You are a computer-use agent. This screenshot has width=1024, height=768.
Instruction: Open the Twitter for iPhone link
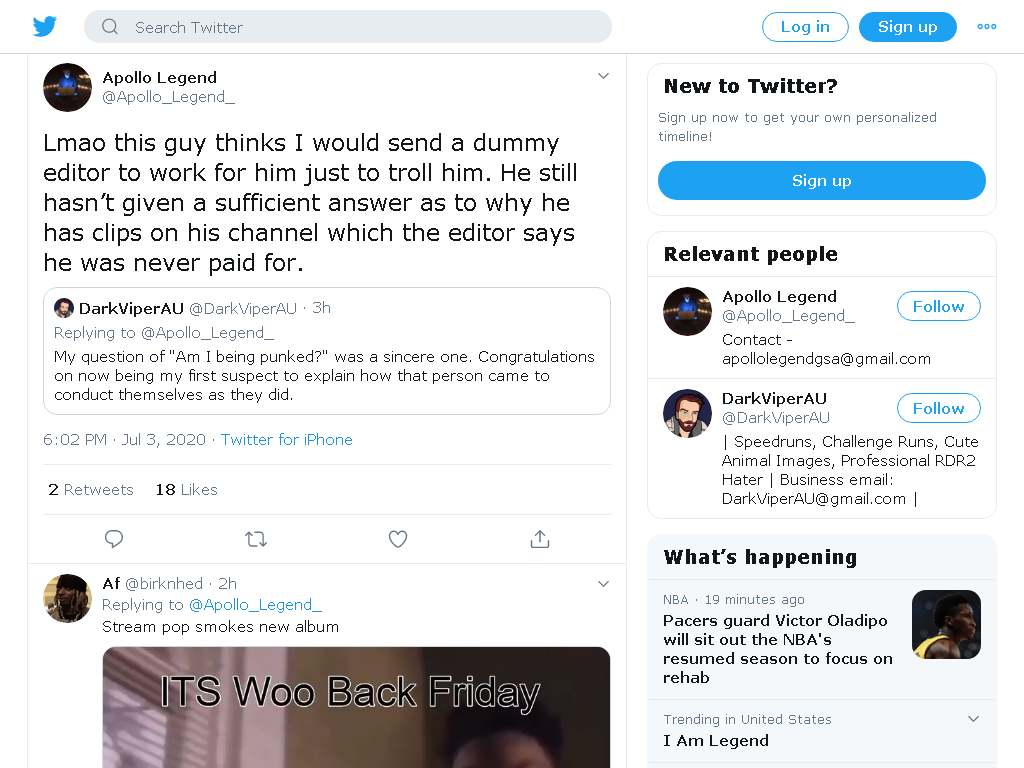pyautogui.click(x=287, y=440)
